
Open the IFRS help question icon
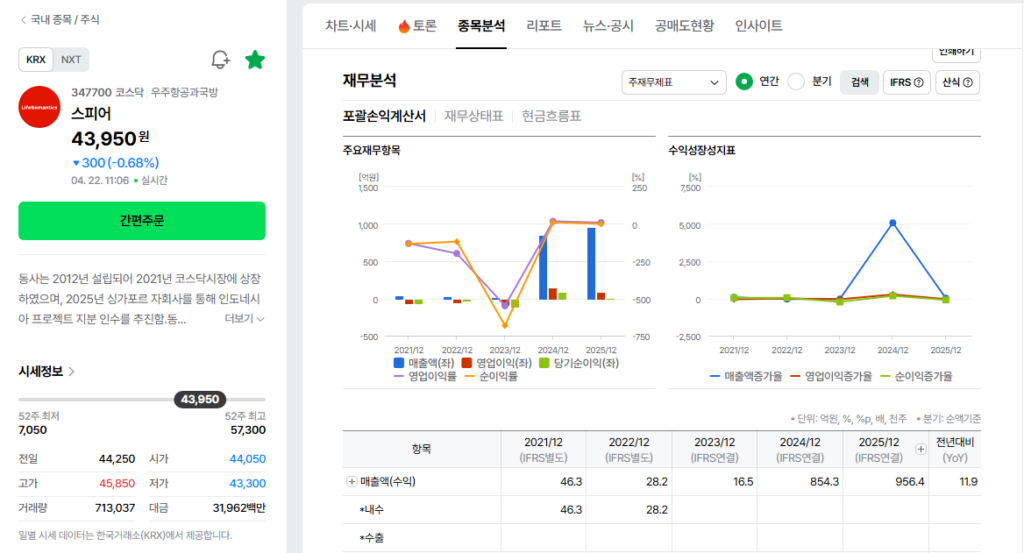click(x=919, y=82)
